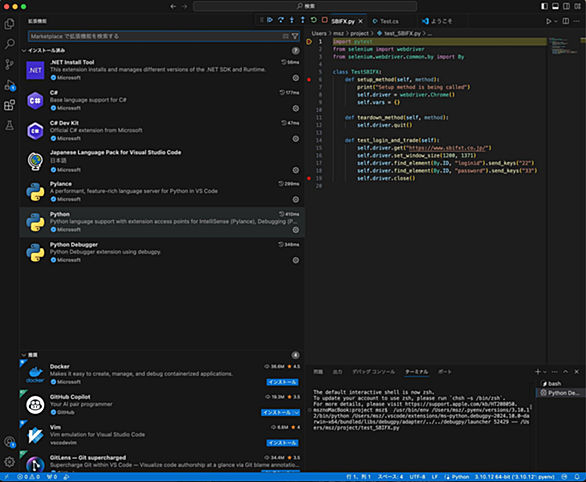The height and width of the screenshot is (482, 586).
Task: Stop the debug session
Action: pyautogui.click(x=324, y=20)
